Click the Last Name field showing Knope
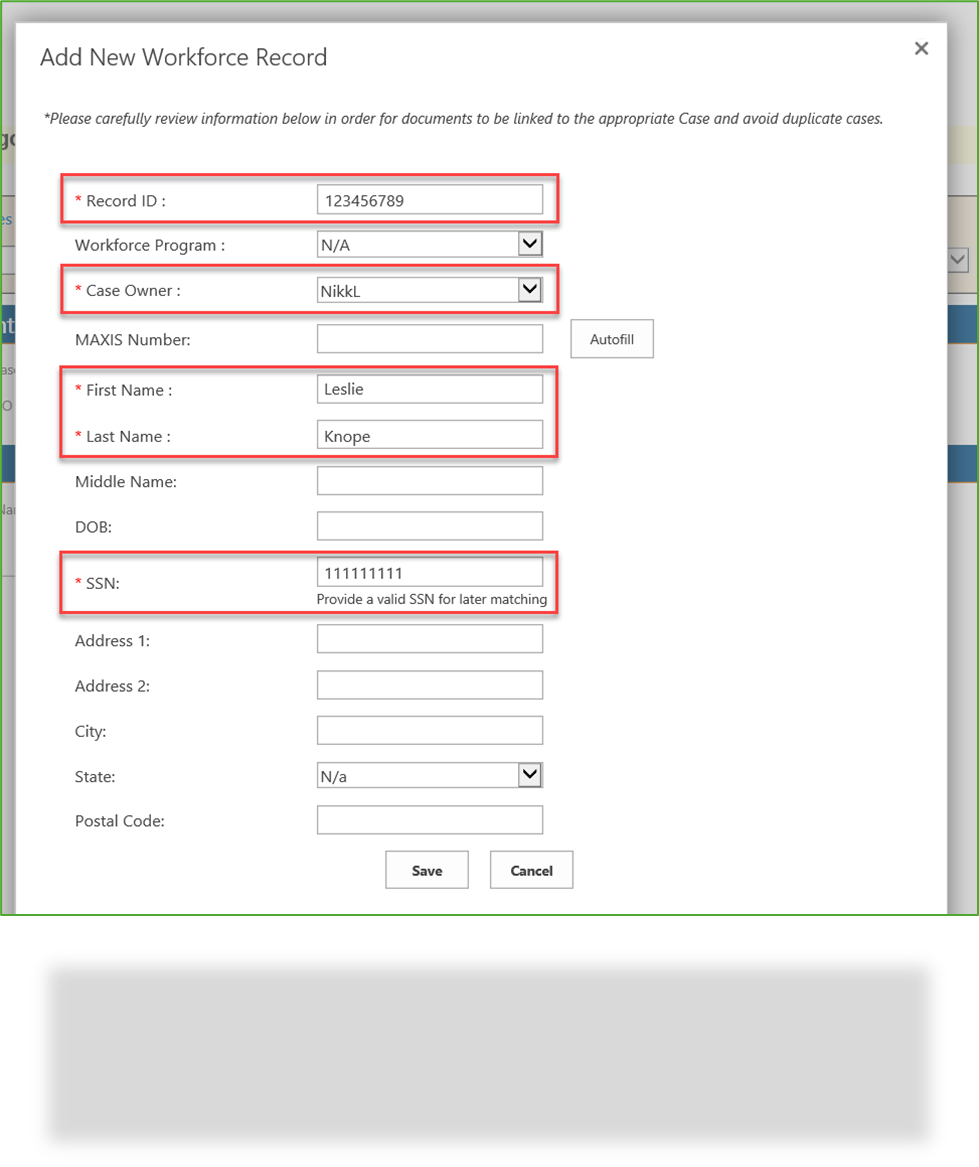 coord(429,434)
